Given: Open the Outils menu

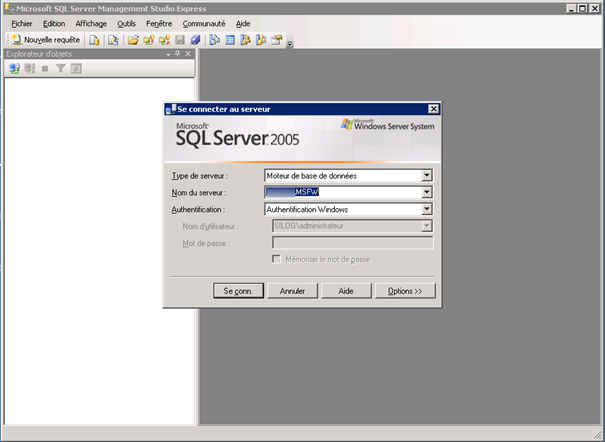Looking at the screenshot, I should [127, 24].
